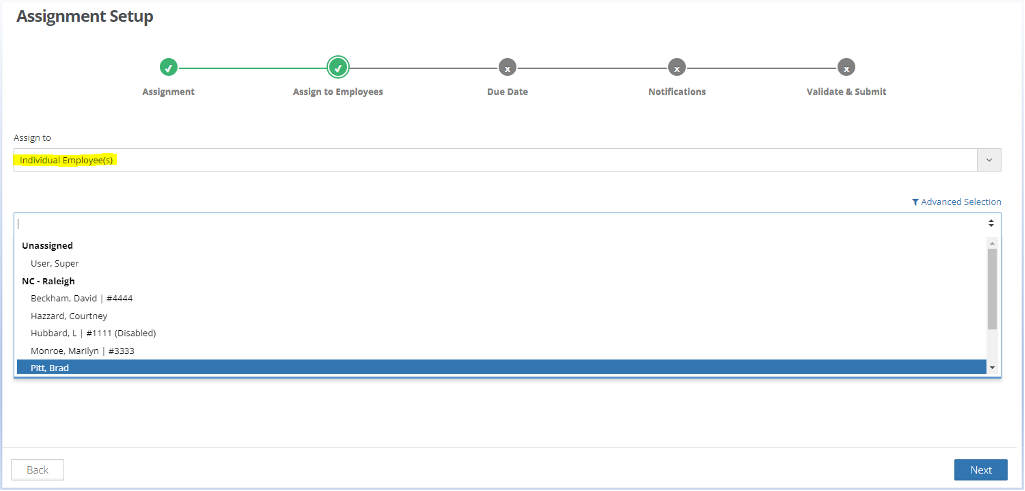Click the Assignment step checkmark circle

coord(169,67)
